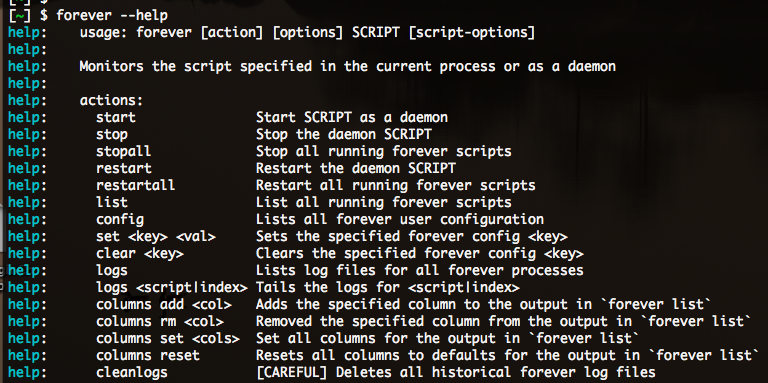Click 'columns set <cols>' action text
Screen dimensions: 768x383
pyautogui.click(x=168, y=338)
